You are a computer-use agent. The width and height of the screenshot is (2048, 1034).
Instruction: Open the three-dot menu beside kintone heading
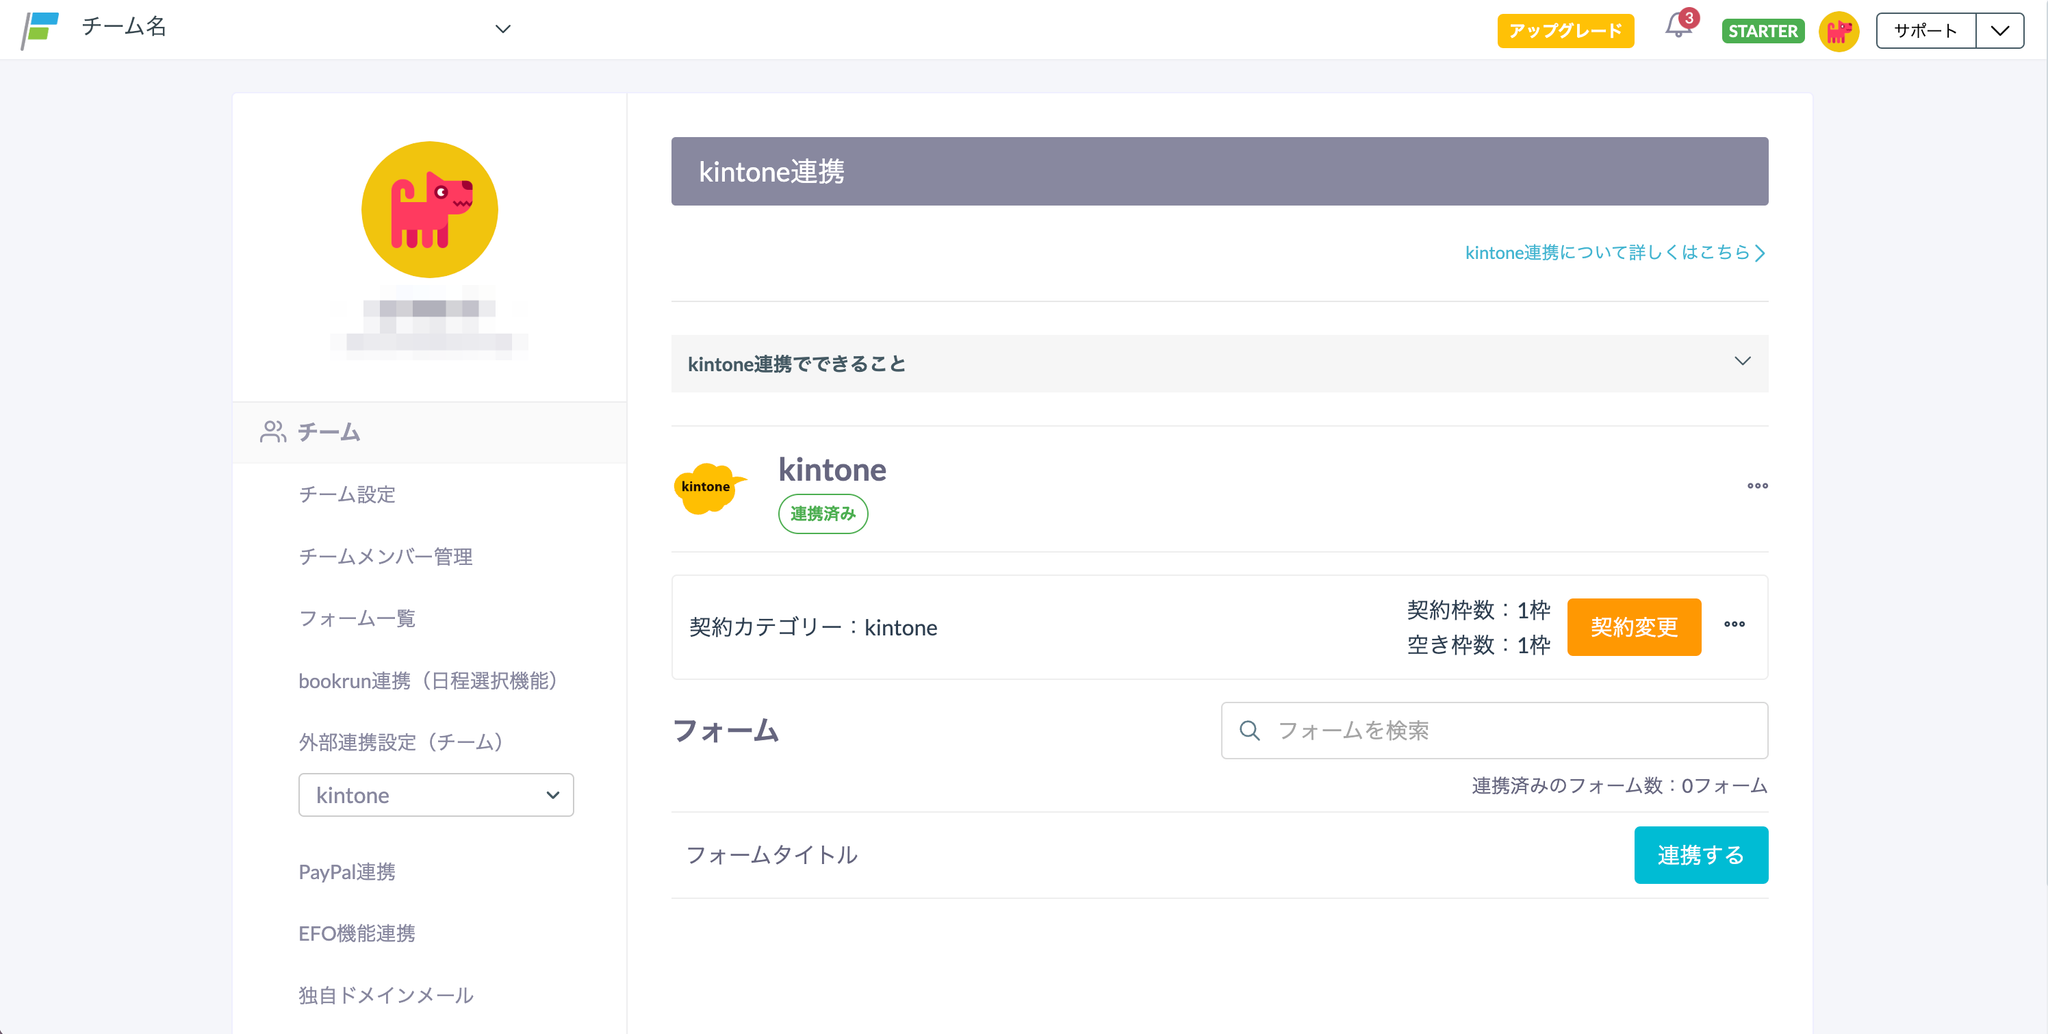point(1757,486)
